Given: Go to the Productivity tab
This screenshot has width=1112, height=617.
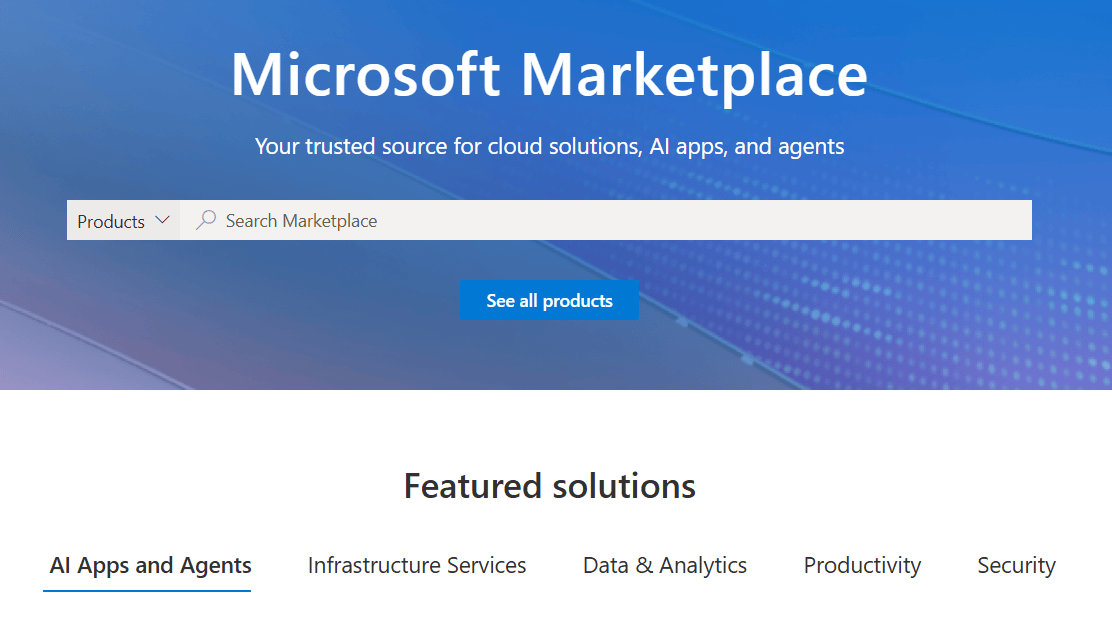Looking at the screenshot, I should (x=862, y=565).
